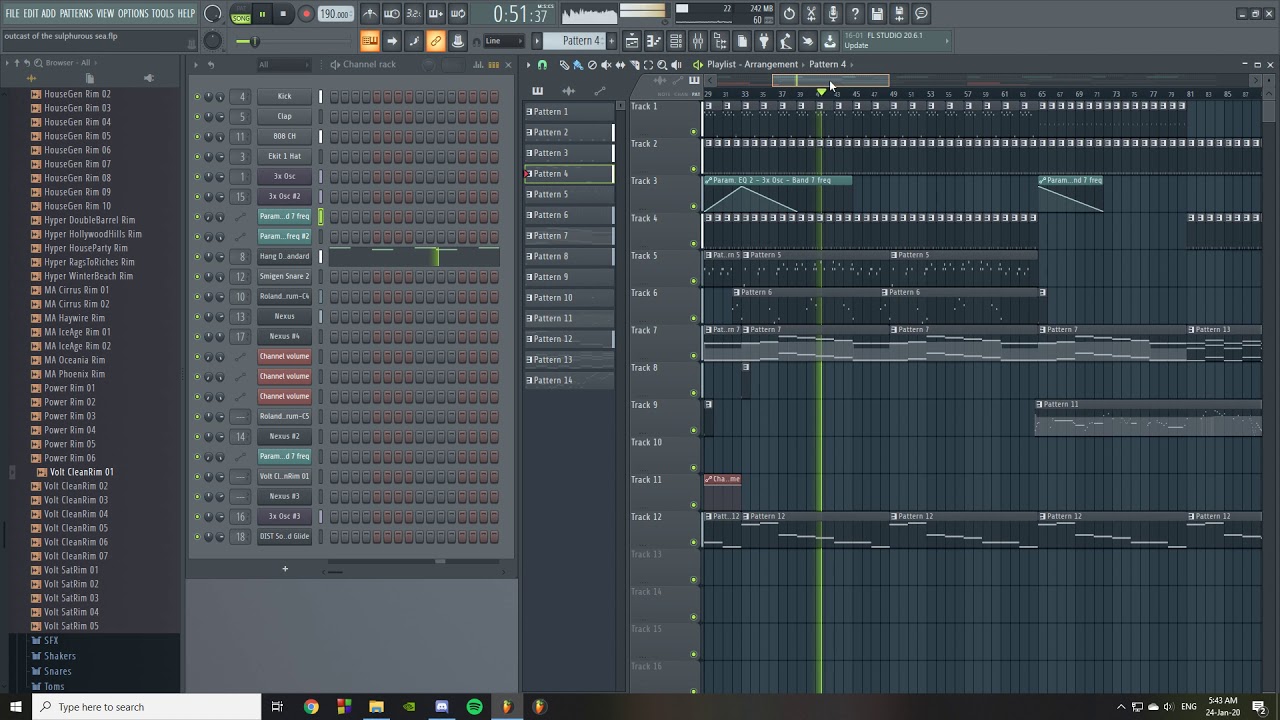Select Volt CleanRim 01 sample in browser
The width and height of the screenshot is (1280, 720).
coord(81,472)
